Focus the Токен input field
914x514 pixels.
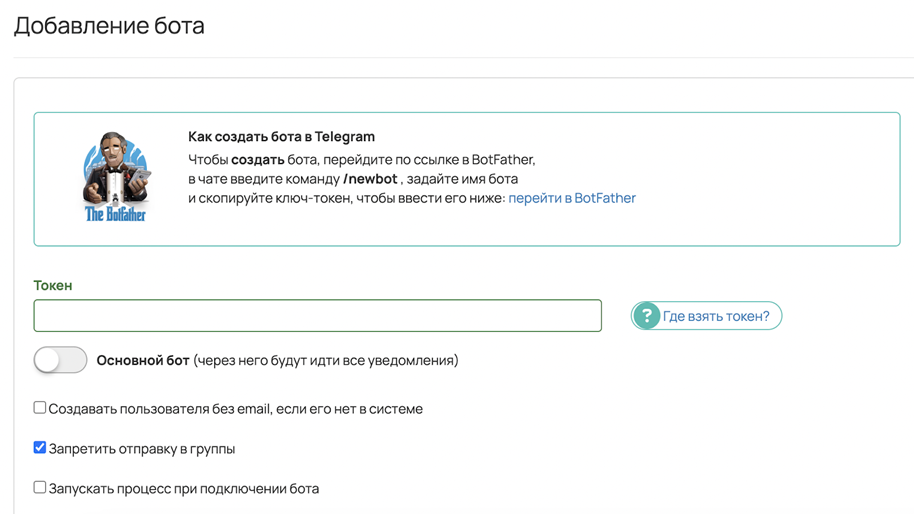[317, 316]
